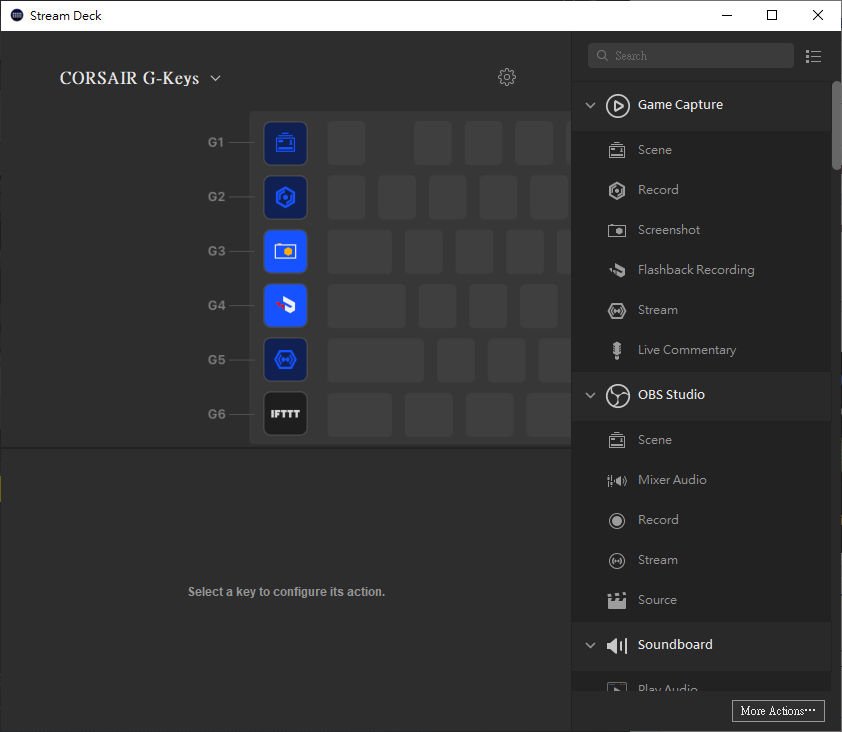The image size is (842, 732).
Task: Choose OBS Studio Stream action
Action: (701, 560)
